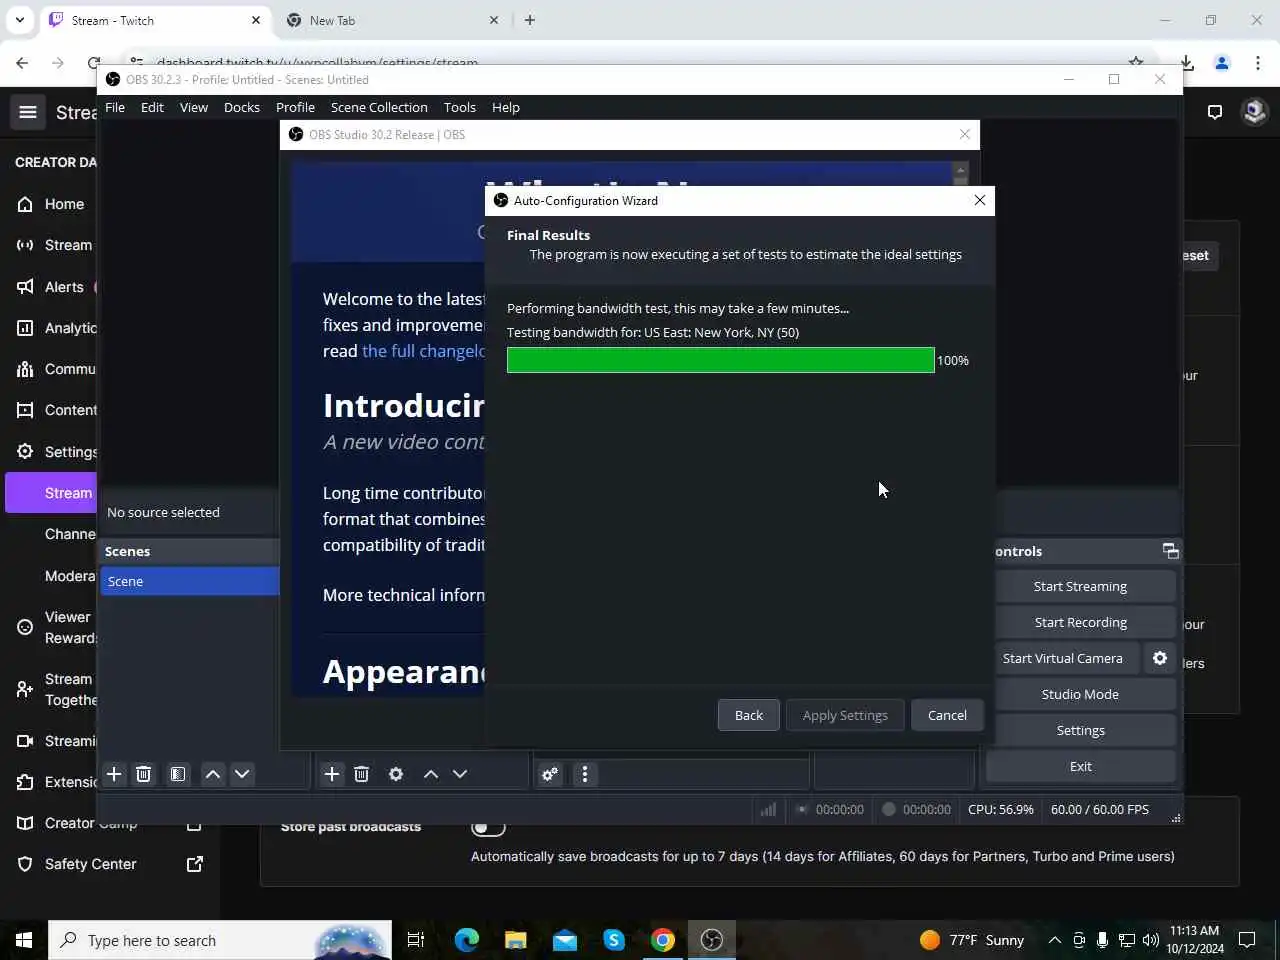Image resolution: width=1280 pixels, height=960 pixels.
Task: Open OBS File menu
Action: point(115,107)
